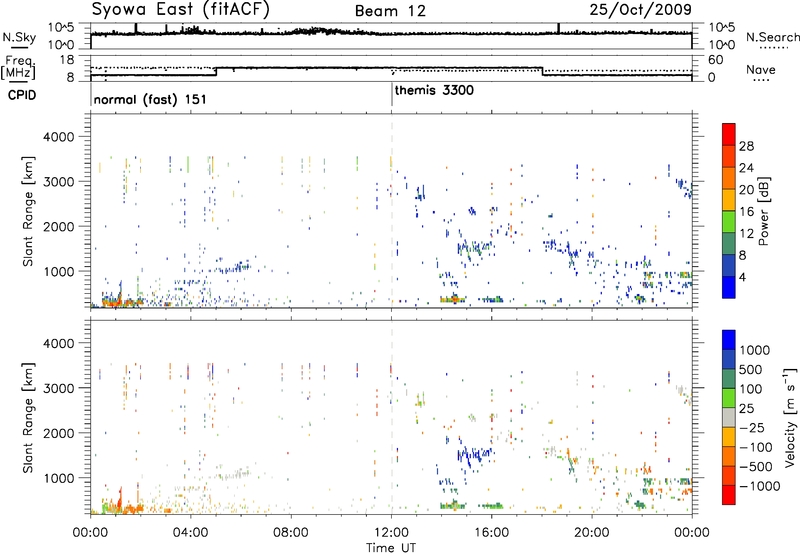This screenshot has height=554, width=800.
Task: Pick the red top segment of power color bar
Action: 729,134
